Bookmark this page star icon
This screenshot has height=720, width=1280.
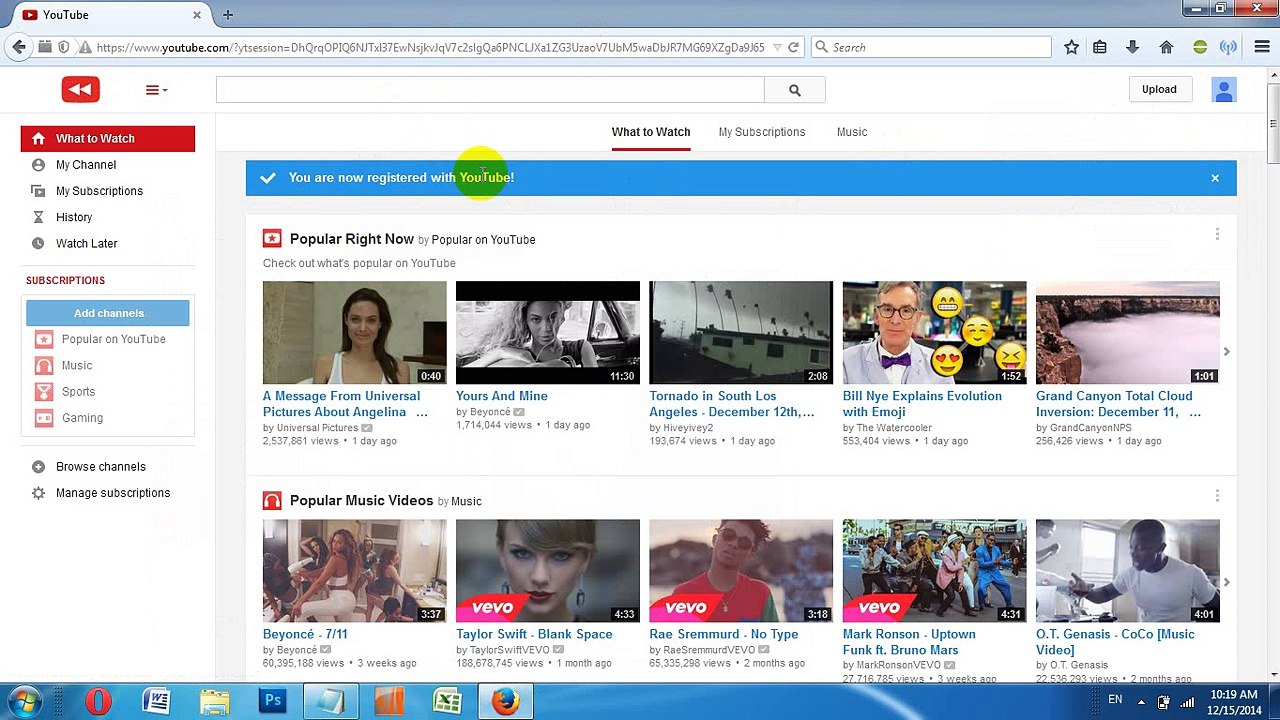click(x=1071, y=47)
